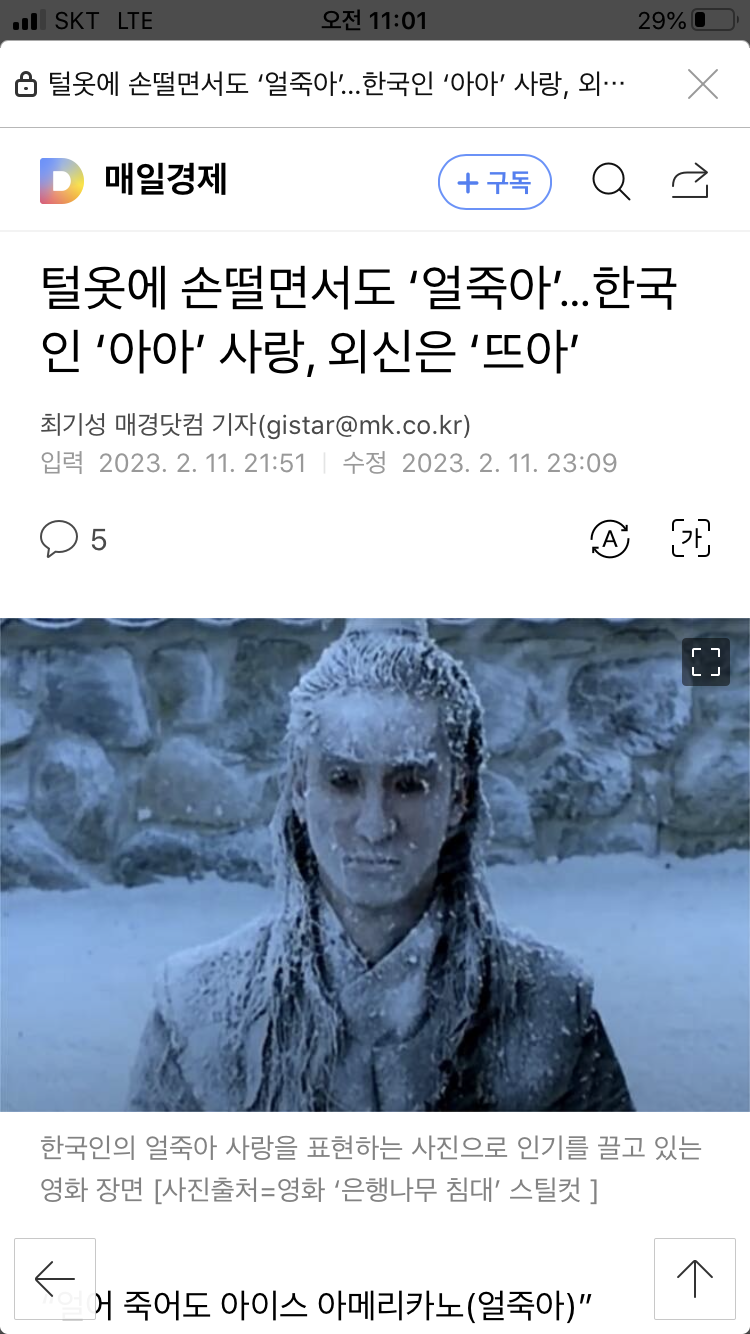The width and height of the screenshot is (750, 1334).
Task: Jump to top with up arrow
Action: [x=694, y=1278]
